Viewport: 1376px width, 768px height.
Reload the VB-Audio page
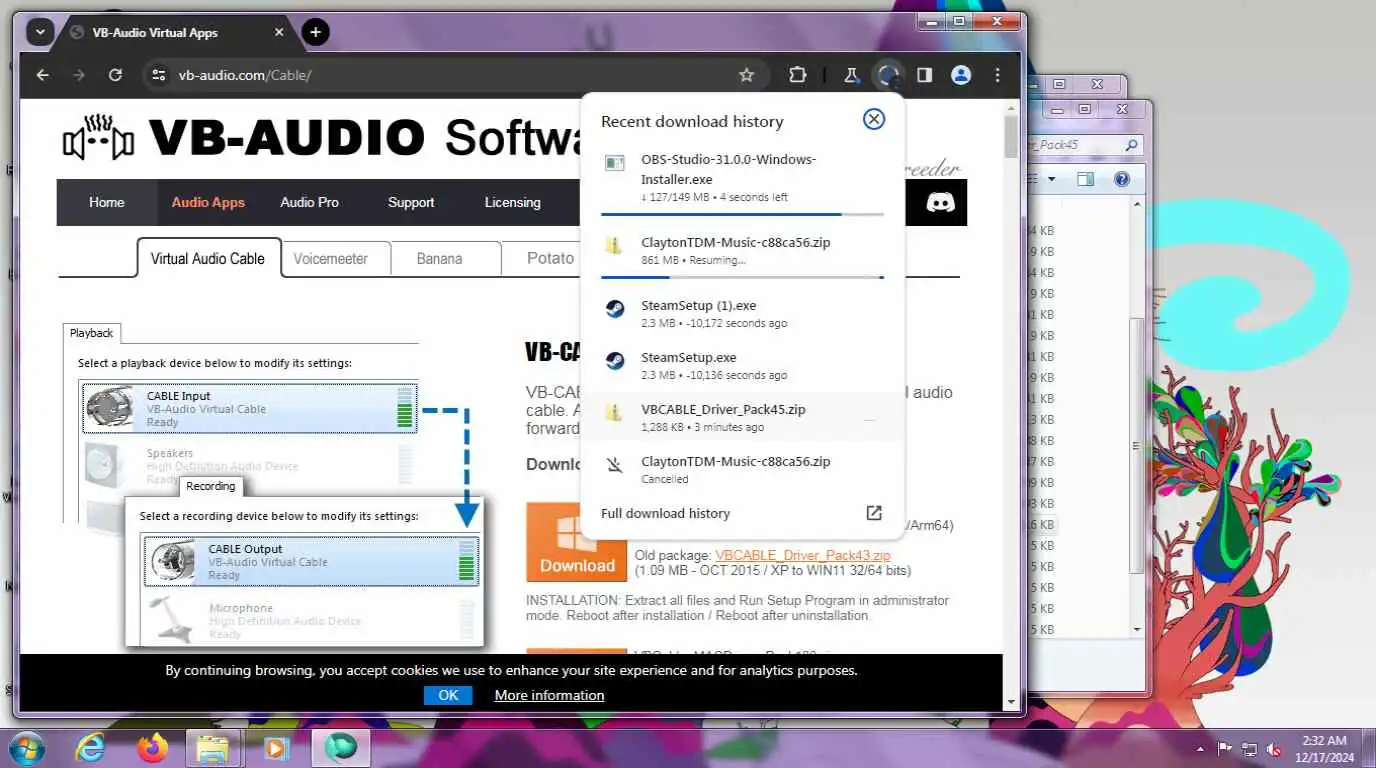click(x=115, y=75)
